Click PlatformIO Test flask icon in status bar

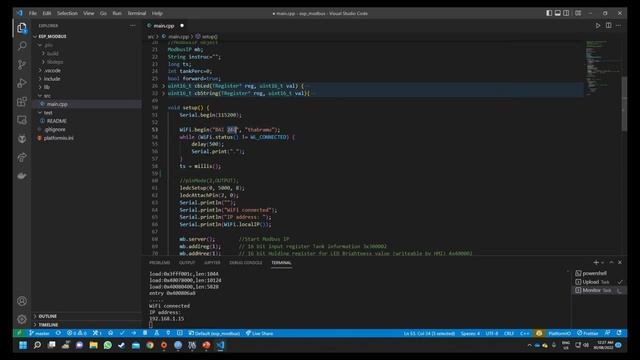pyautogui.click(x=157, y=333)
